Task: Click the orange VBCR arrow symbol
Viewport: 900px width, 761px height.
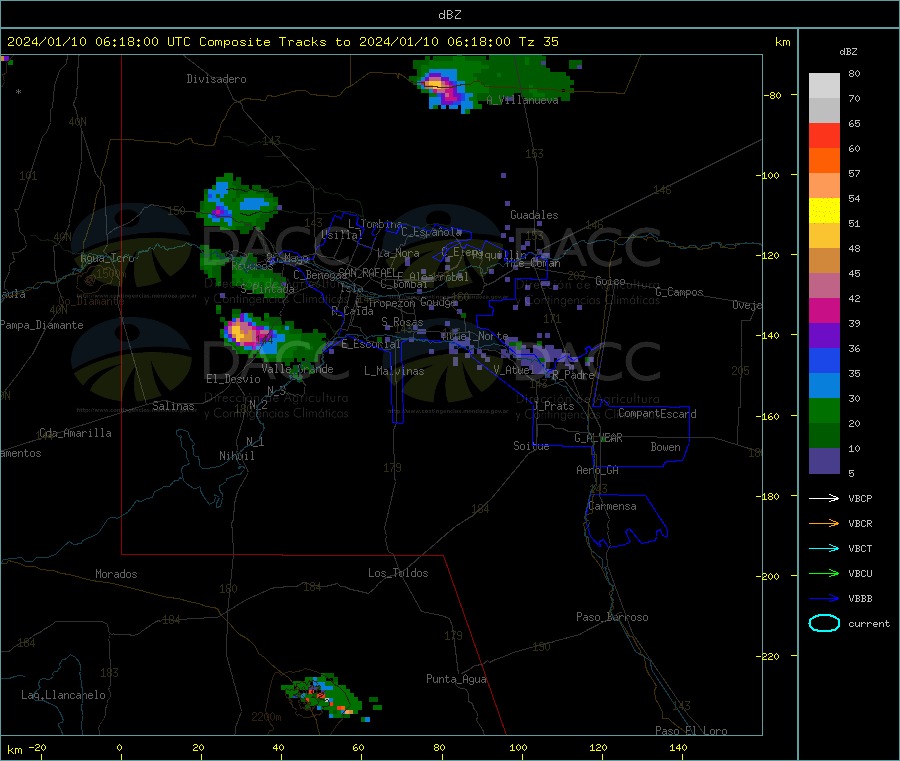Action: tap(824, 523)
